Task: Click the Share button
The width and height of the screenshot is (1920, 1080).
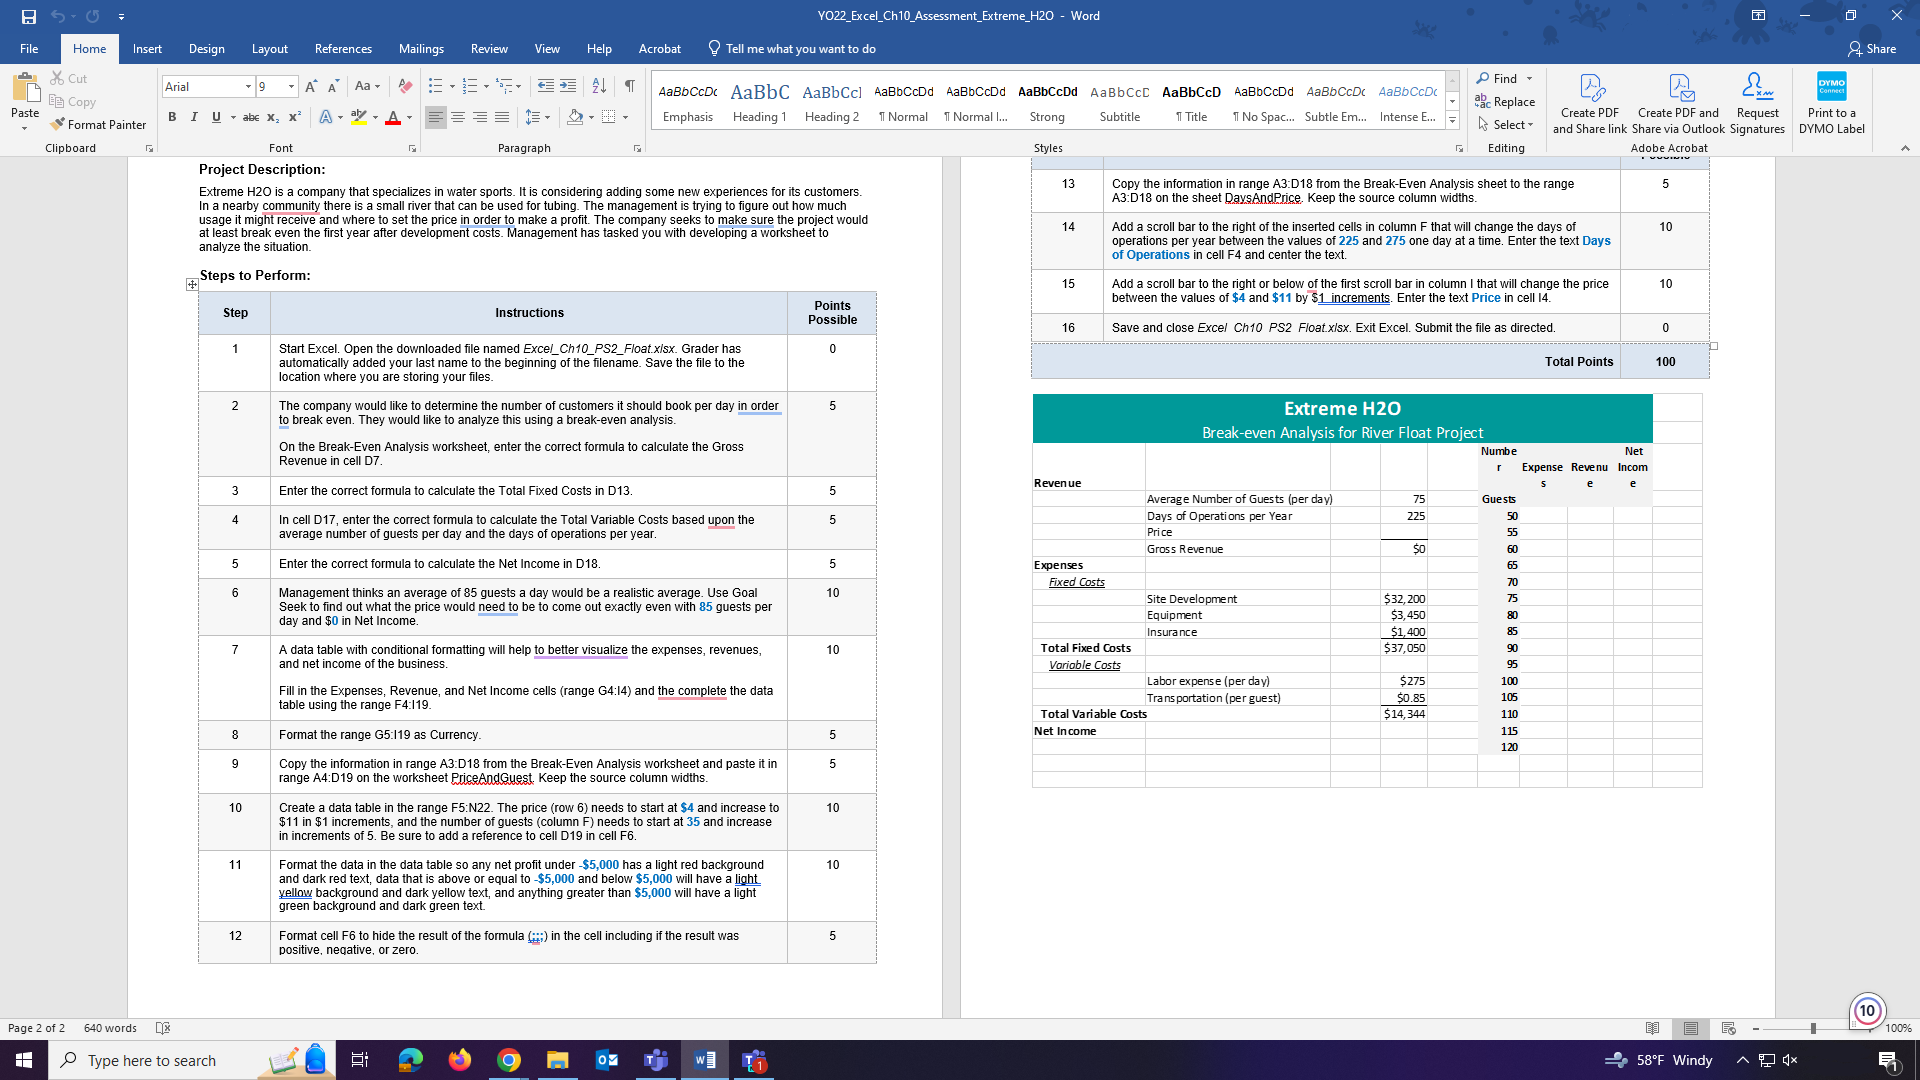Action: 1875,48
